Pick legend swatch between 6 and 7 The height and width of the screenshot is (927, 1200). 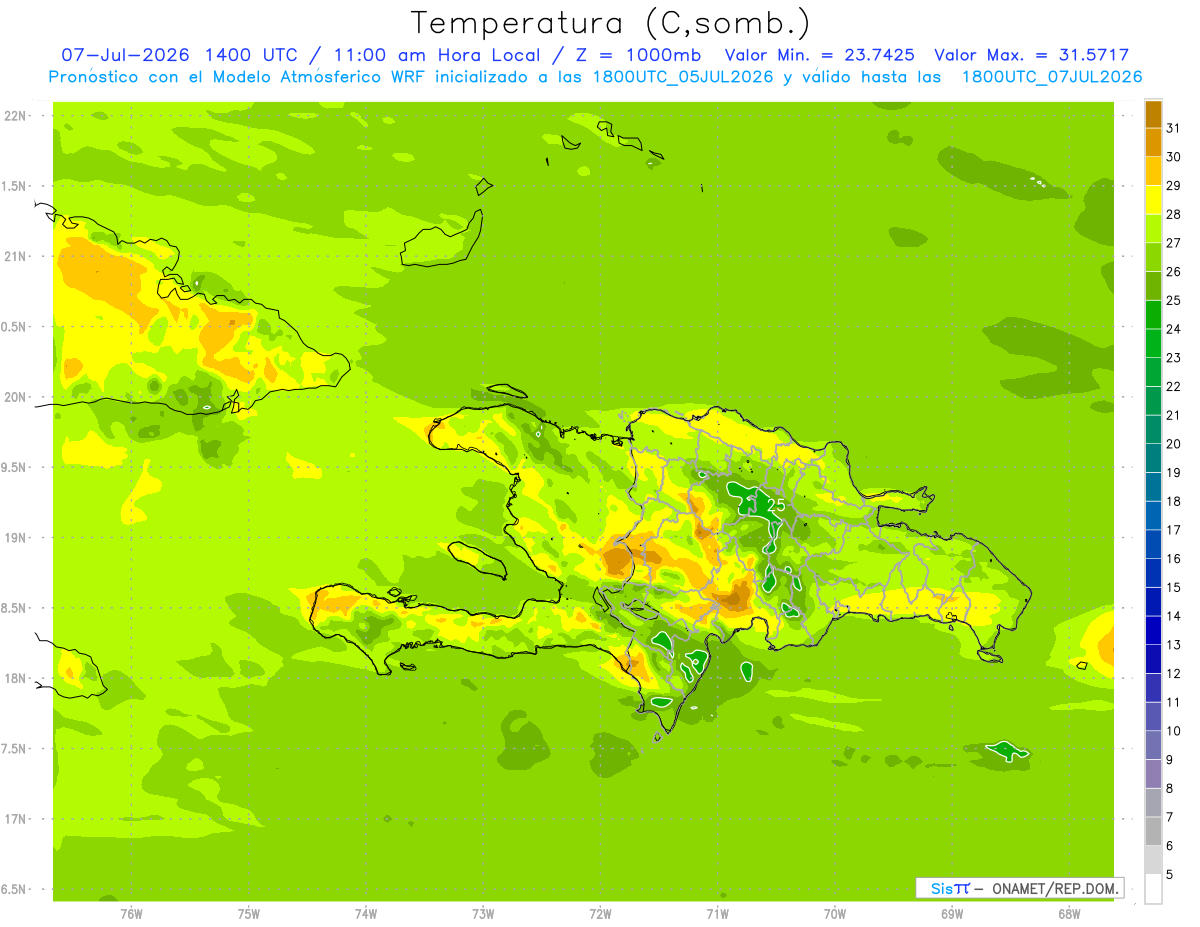(1153, 831)
